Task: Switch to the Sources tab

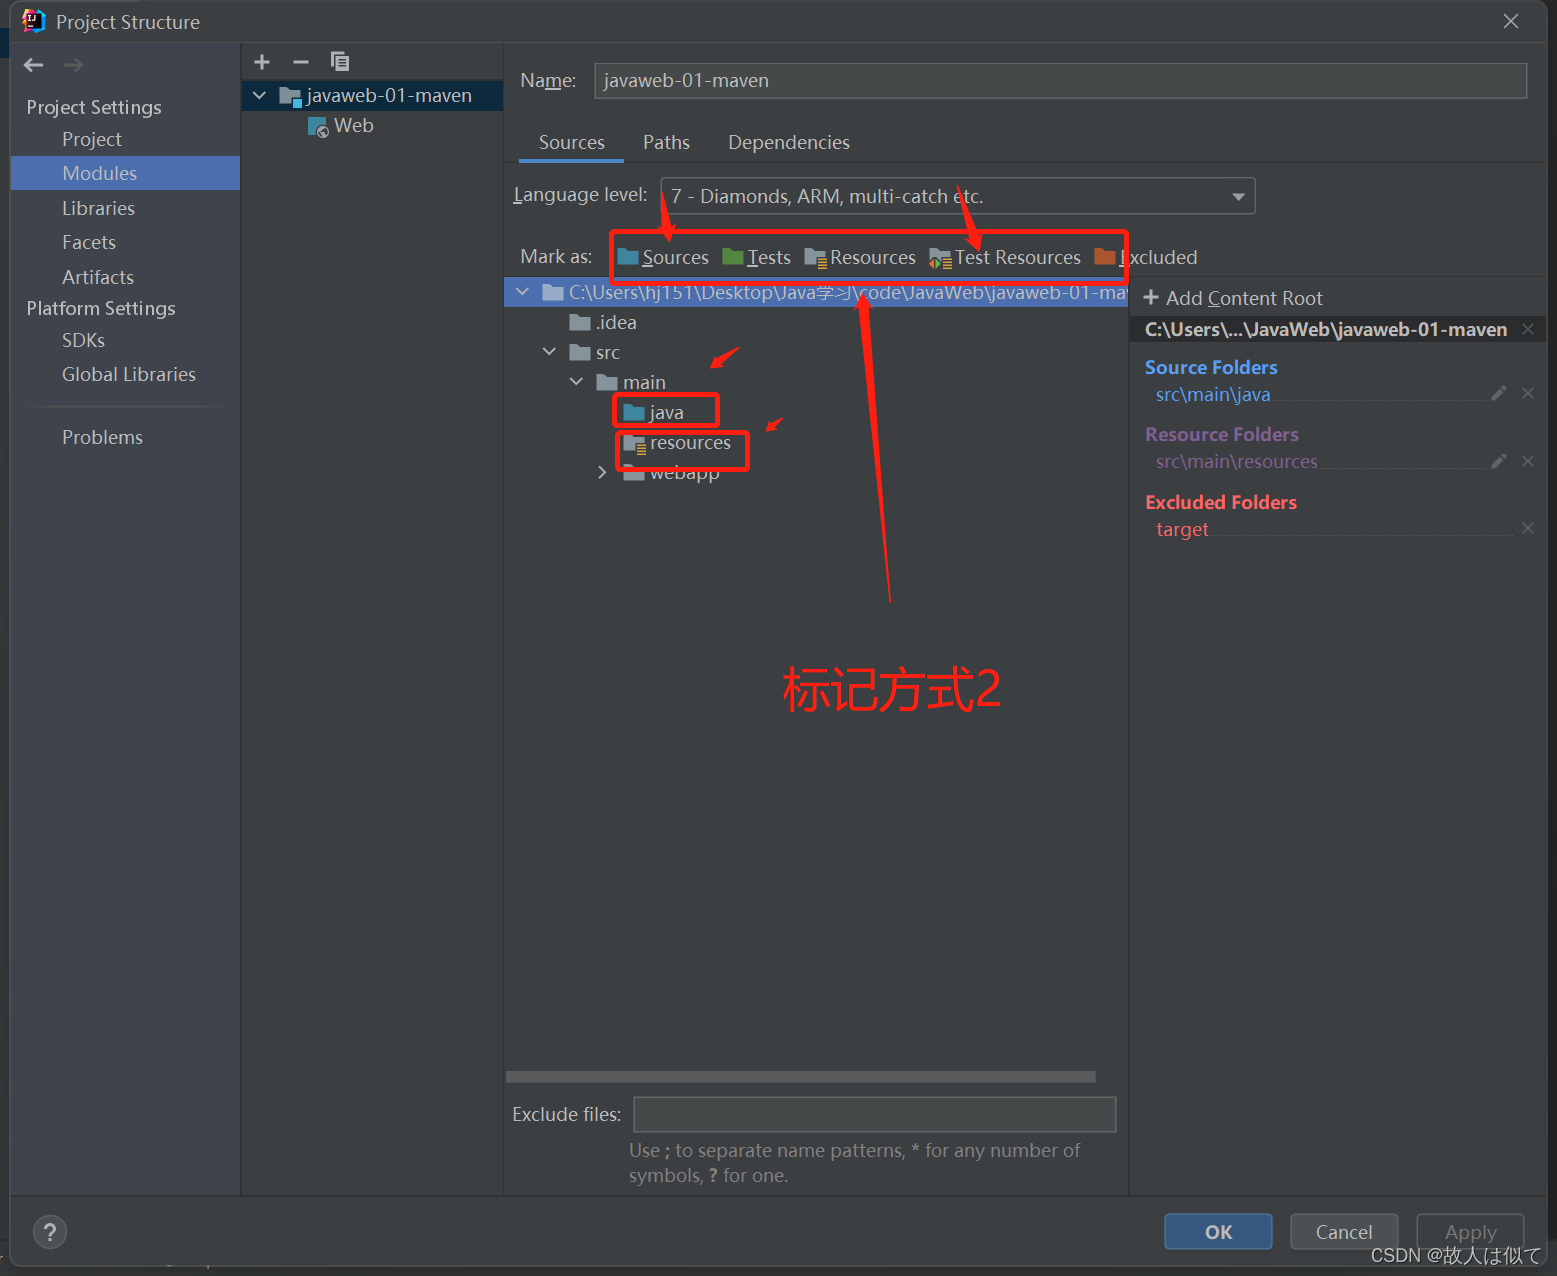Action: 572,142
